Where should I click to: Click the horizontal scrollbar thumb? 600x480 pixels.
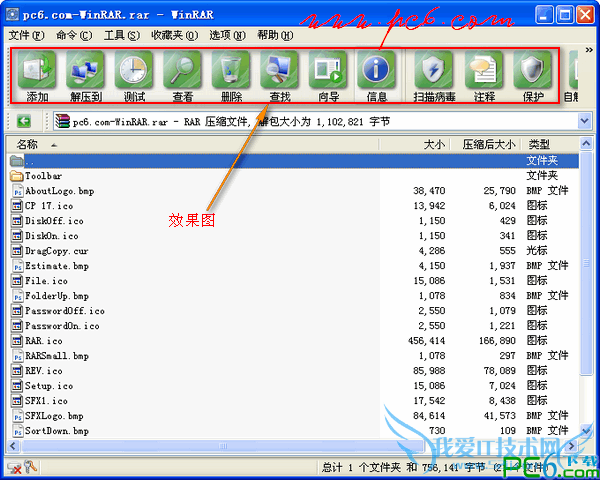pyautogui.click(x=223, y=446)
